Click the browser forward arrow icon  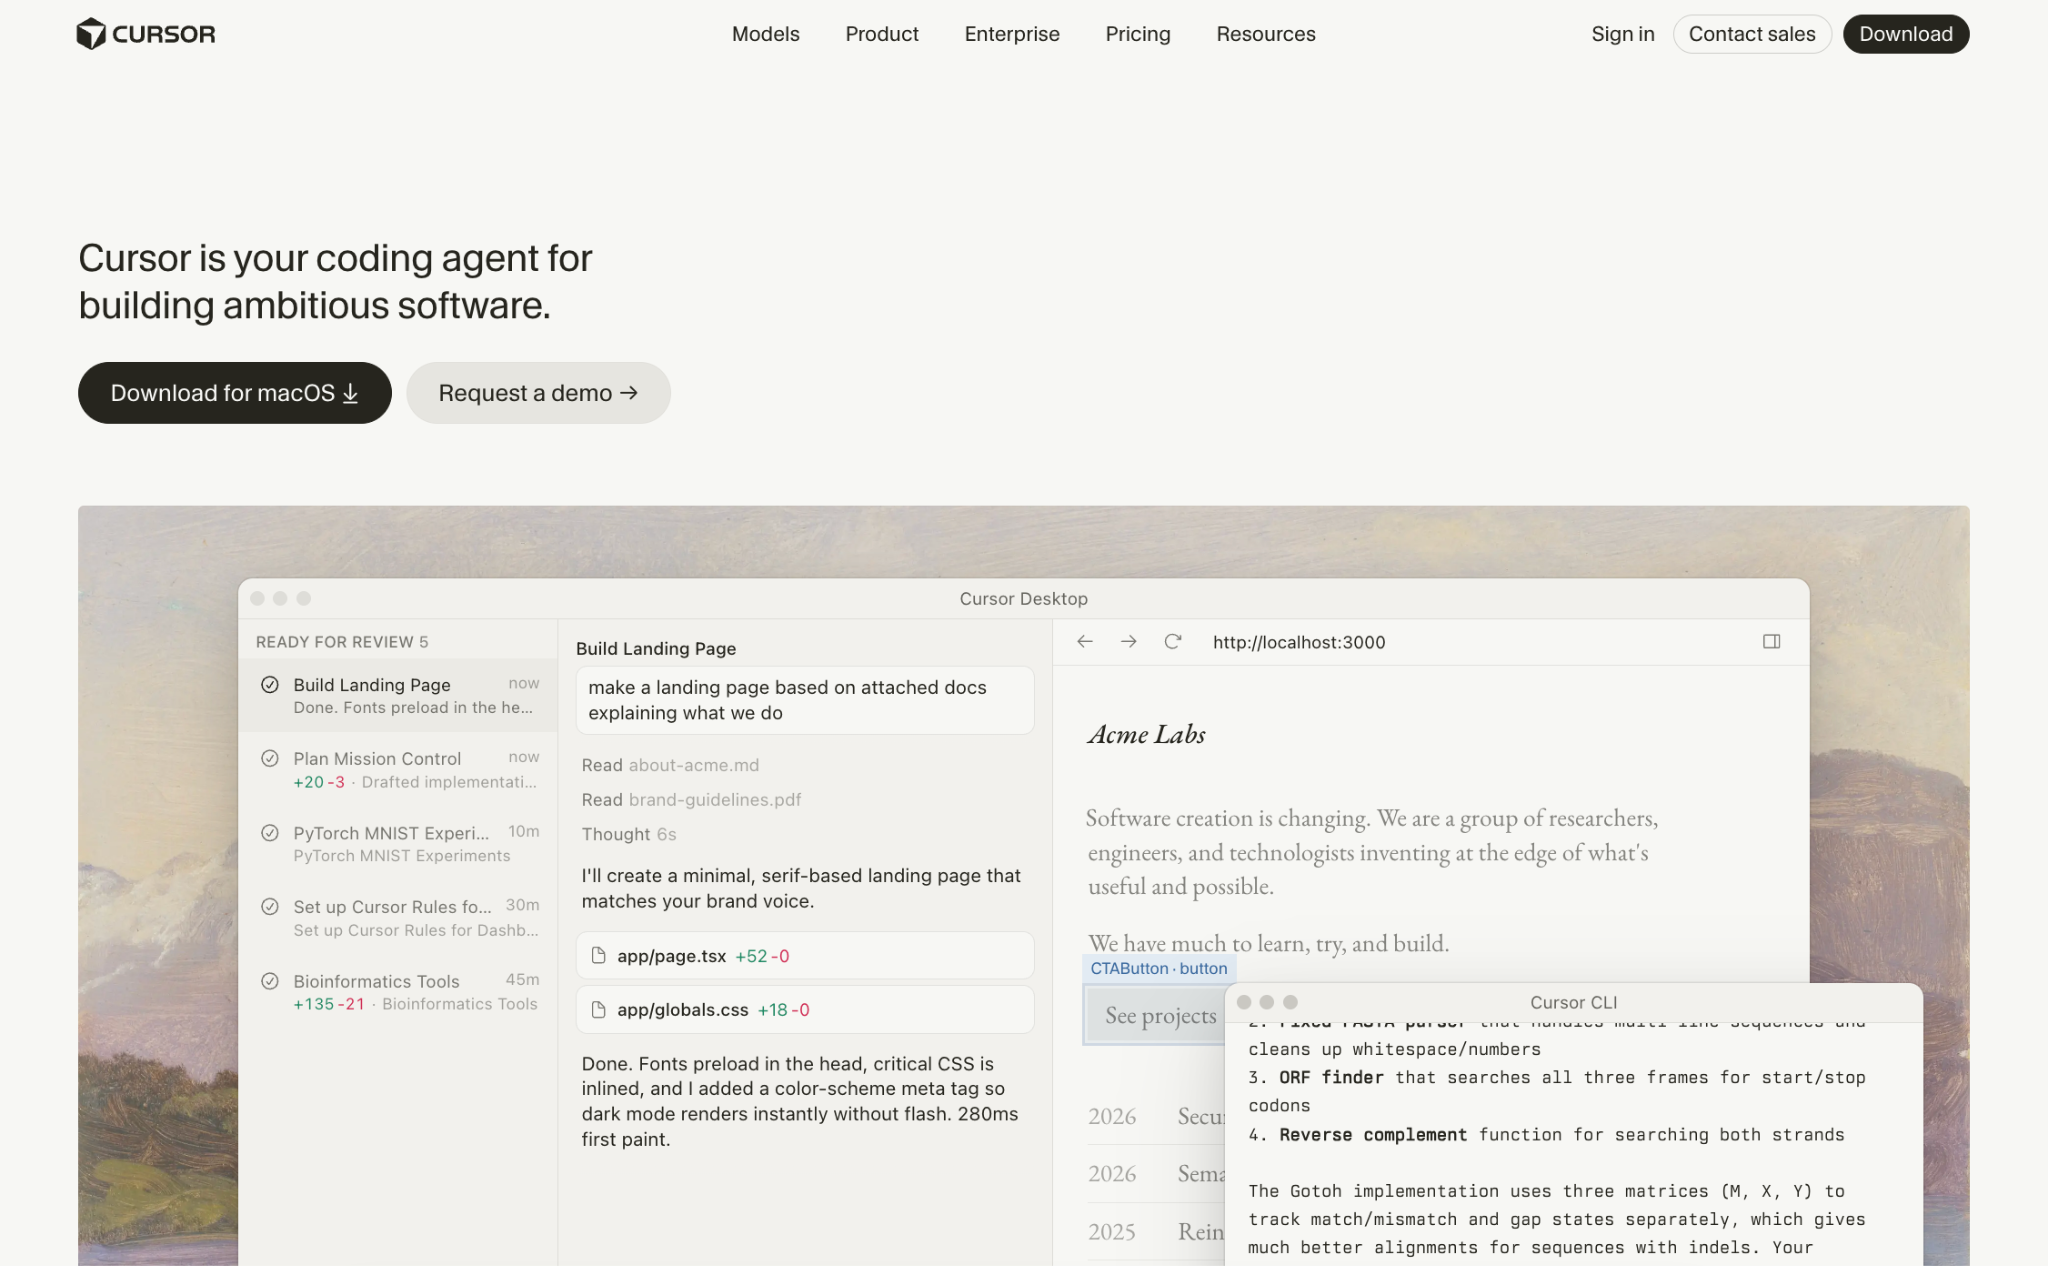pyautogui.click(x=1129, y=642)
